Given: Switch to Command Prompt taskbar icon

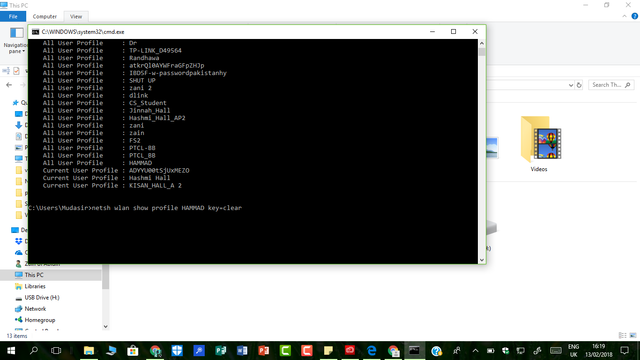Looking at the screenshot, I should click(414, 351).
